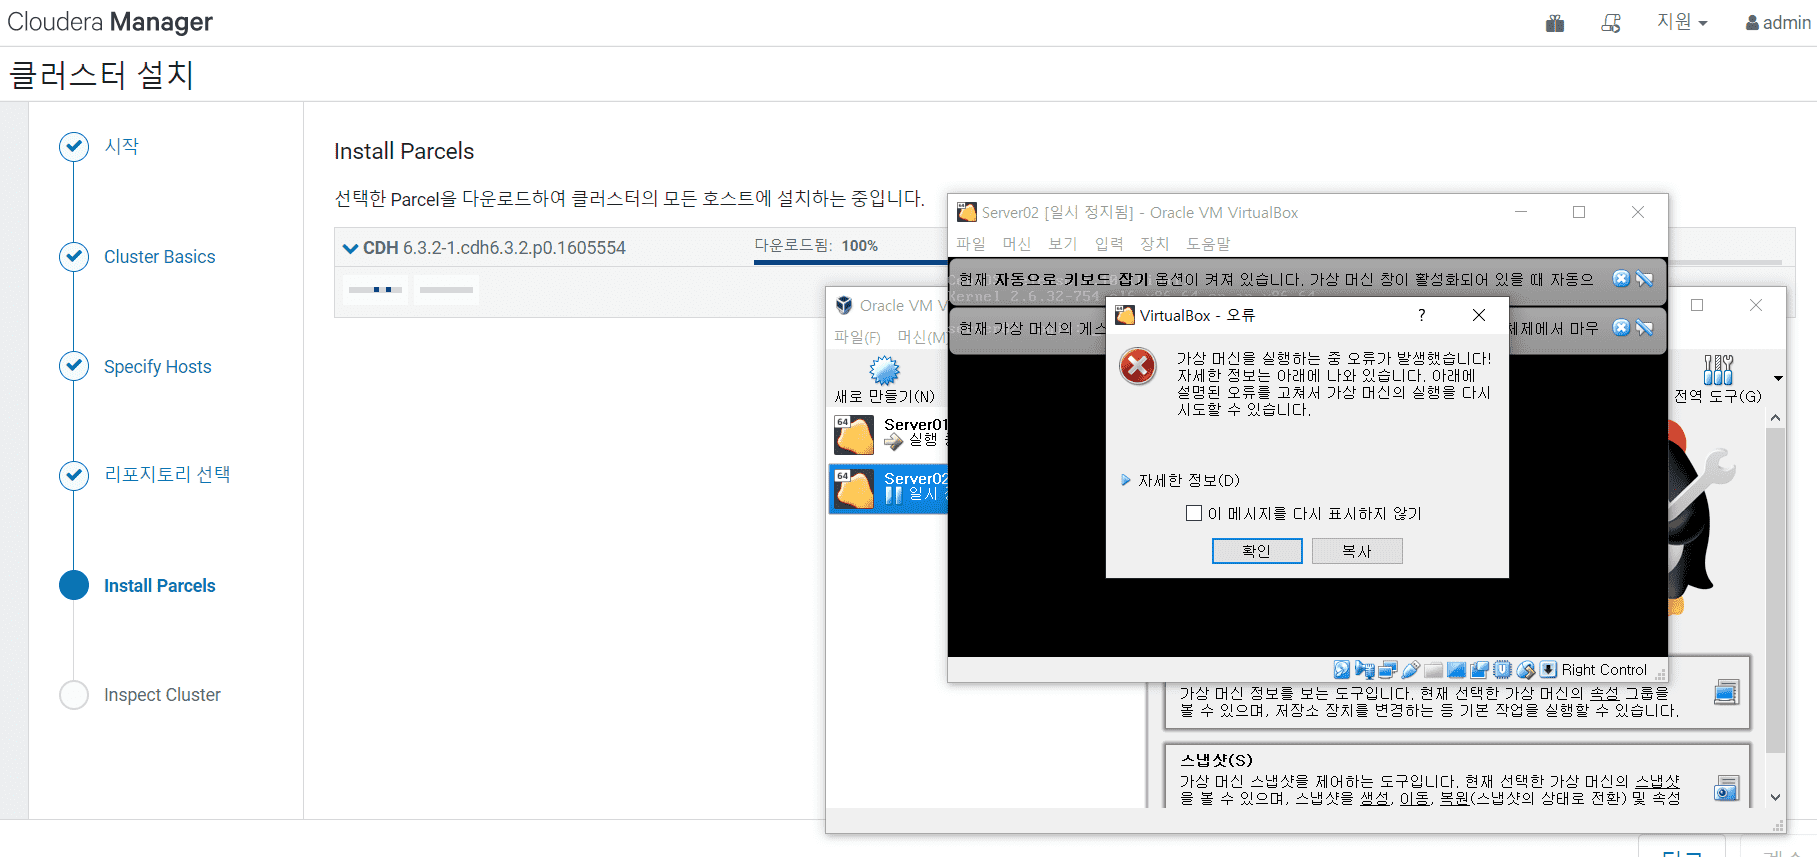Click OK (확인) button in error dialog
The height and width of the screenshot is (857, 1817).
click(1257, 551)
